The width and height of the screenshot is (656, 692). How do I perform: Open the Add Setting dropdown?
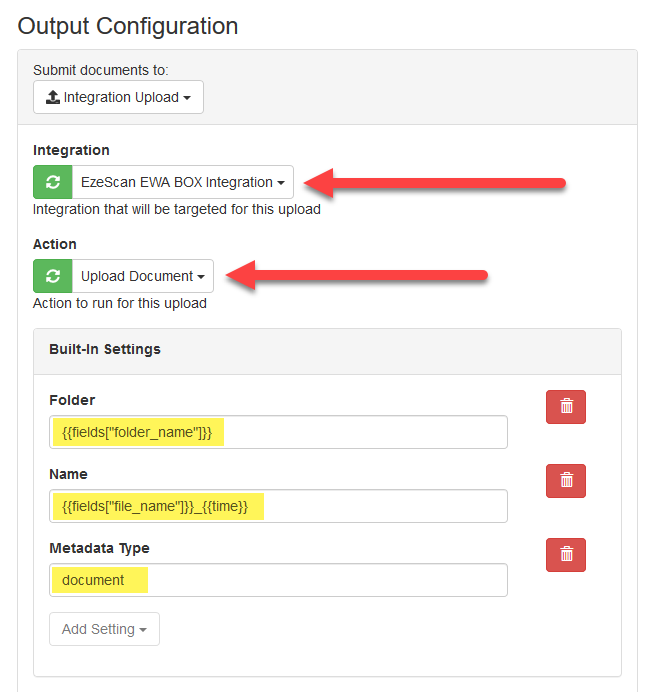104,630
